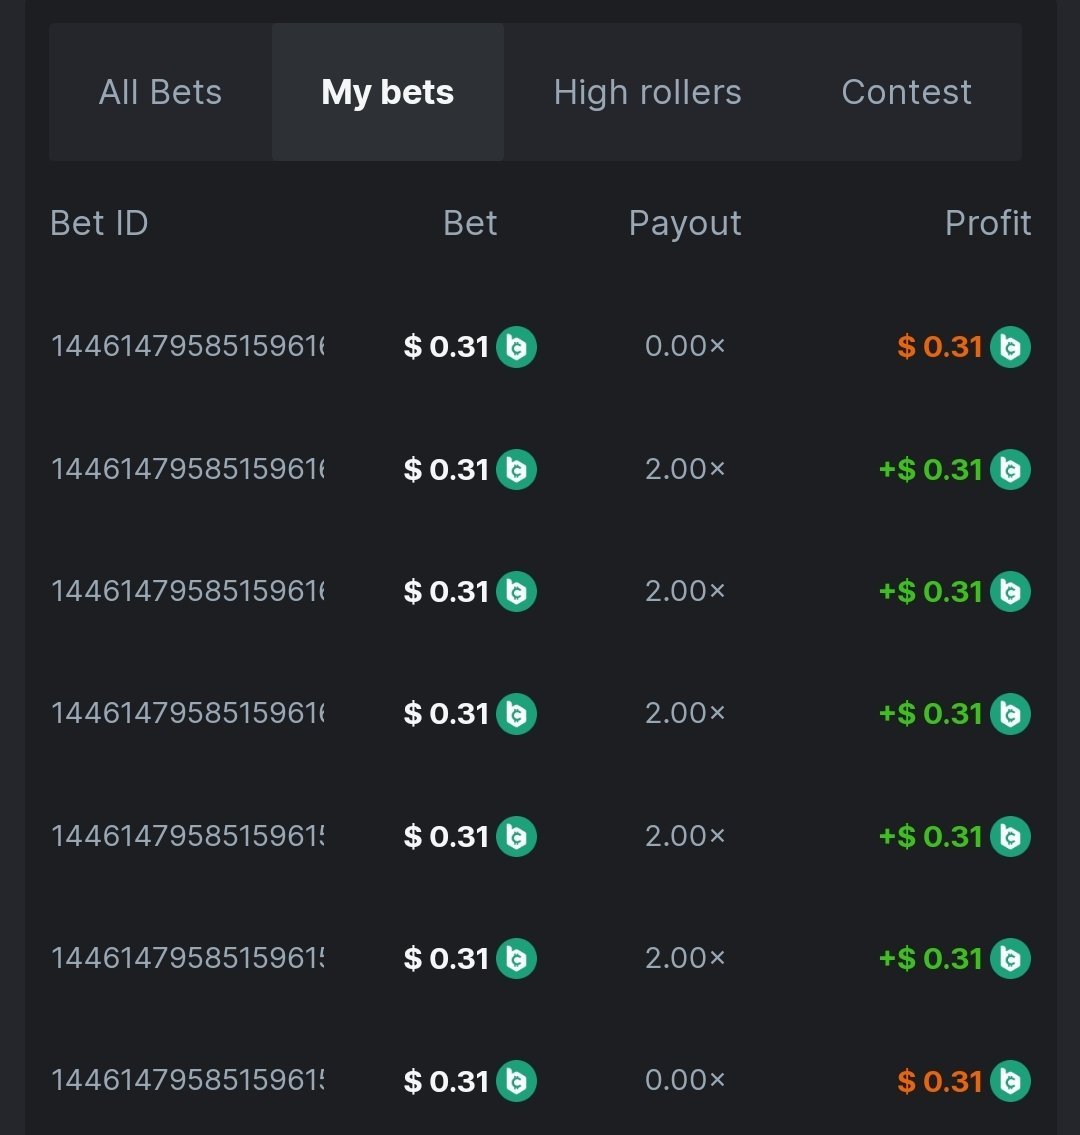The image size is (1080, 1135).
Task: Click the Payout column header
Action: point(685,223)
